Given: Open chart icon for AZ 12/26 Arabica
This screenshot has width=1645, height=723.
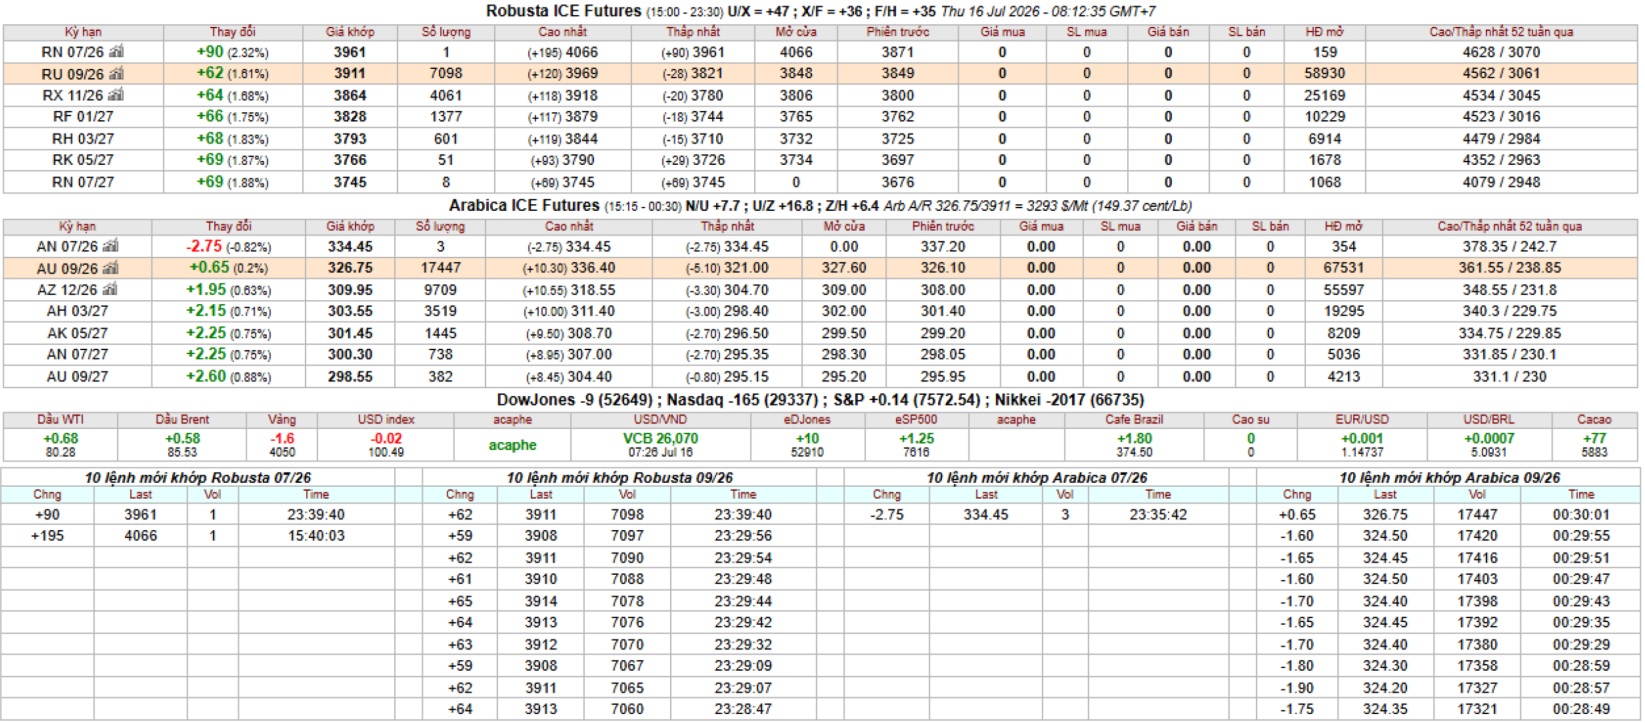Looking at the screenshot, I should [x=111, y=289].
